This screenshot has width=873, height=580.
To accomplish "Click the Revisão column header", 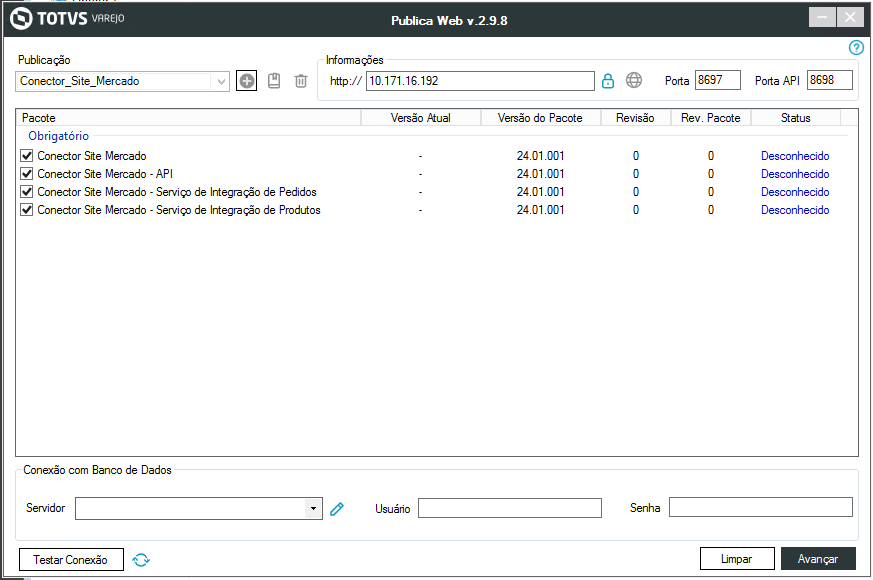I will tap(635, 118).
